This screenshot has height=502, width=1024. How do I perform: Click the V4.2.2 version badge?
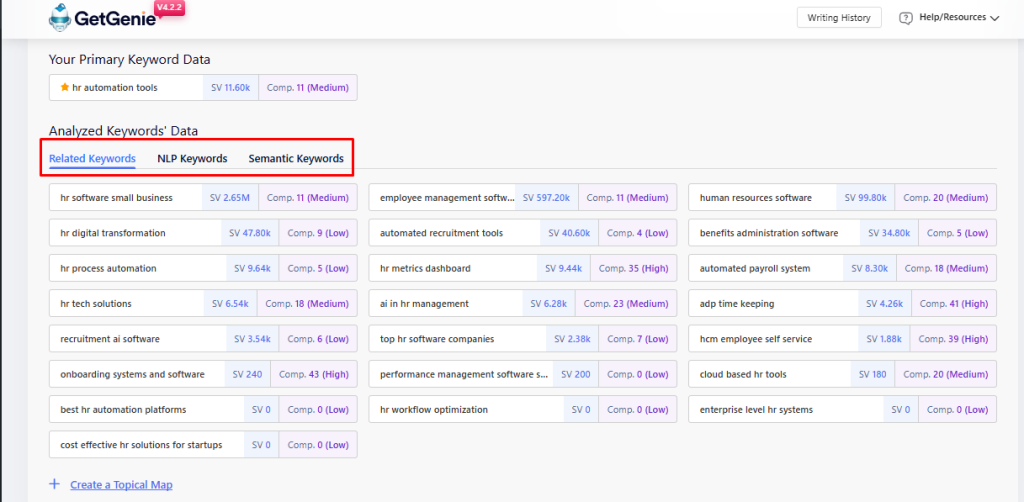point(171,8)
